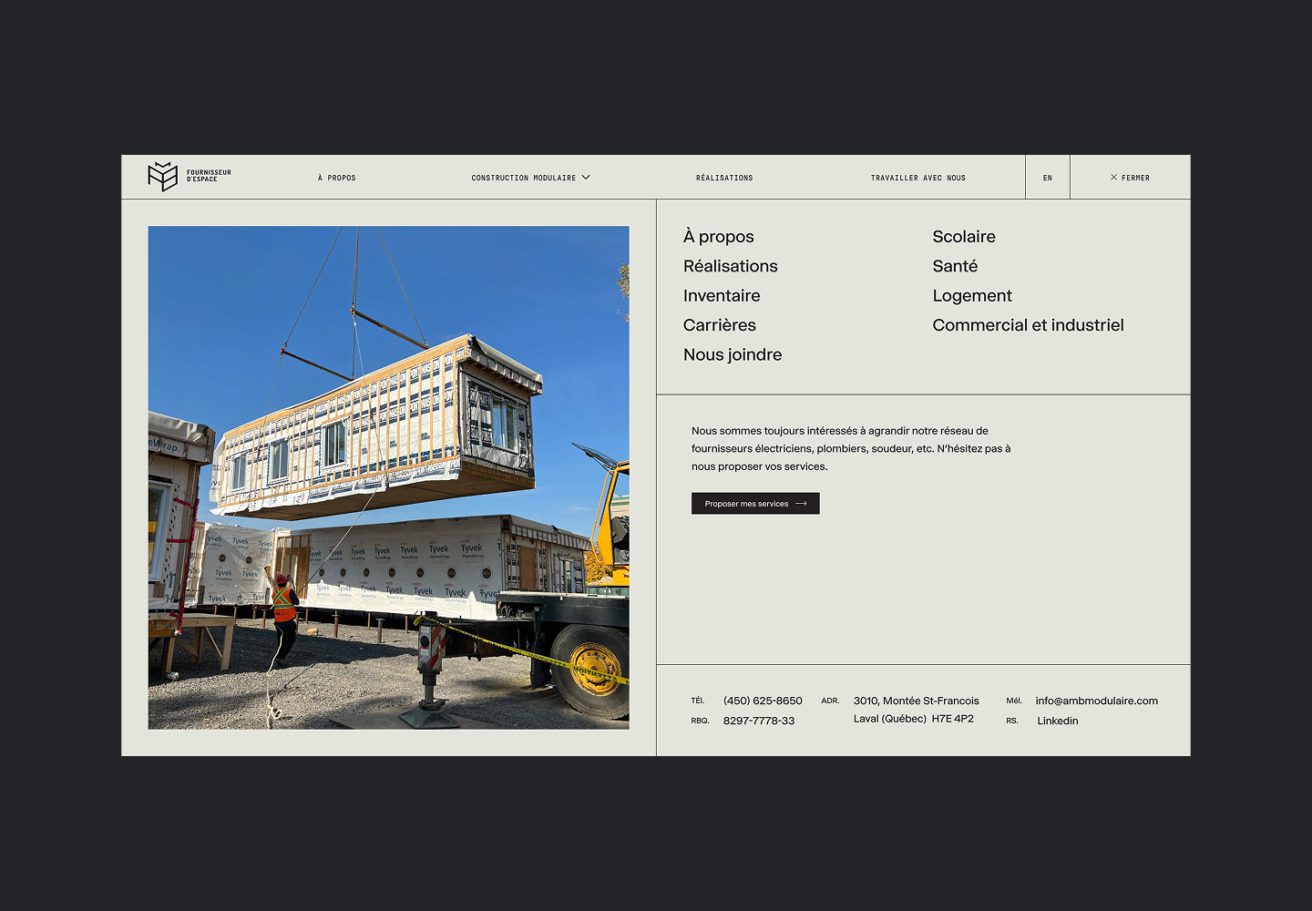This screenshot has height=911, width=1312.
Task: Click the X icon beside Fermer
Action: [x=1113, y=178]
